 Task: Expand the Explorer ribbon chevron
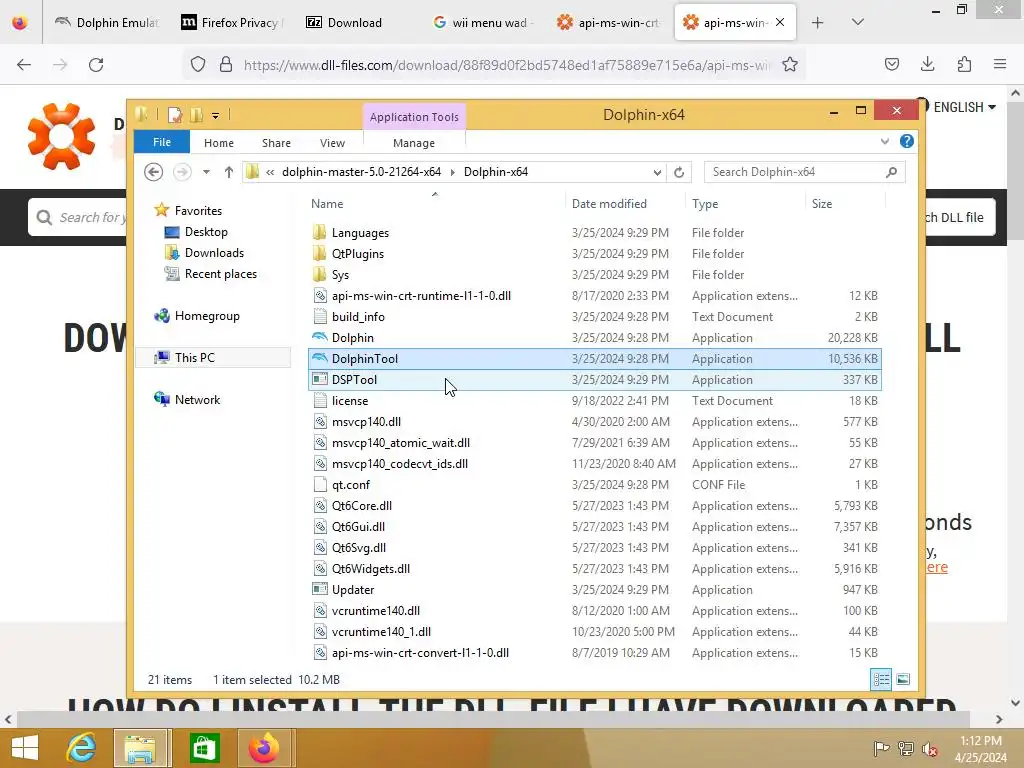(884, 141)
